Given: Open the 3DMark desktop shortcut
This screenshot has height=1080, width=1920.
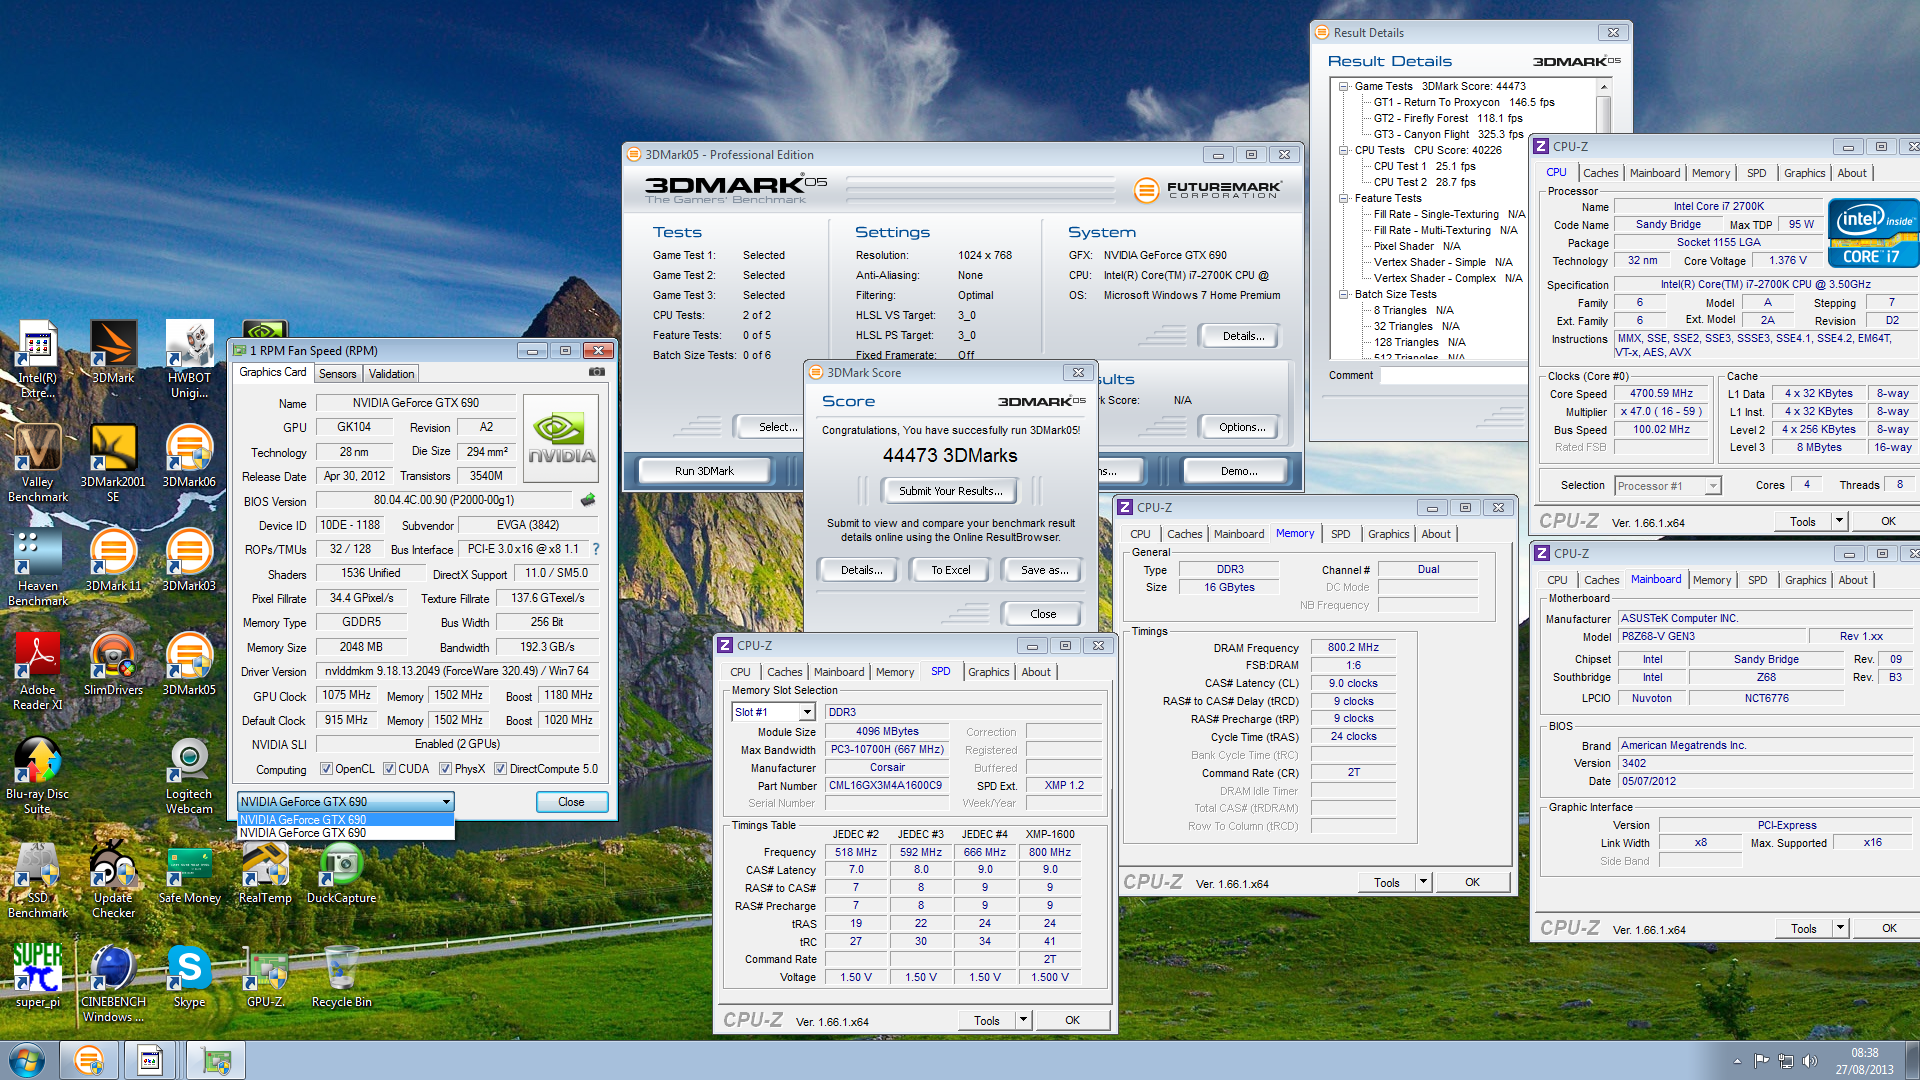Looking at the screenshot, I should click(x=113, y=353).
